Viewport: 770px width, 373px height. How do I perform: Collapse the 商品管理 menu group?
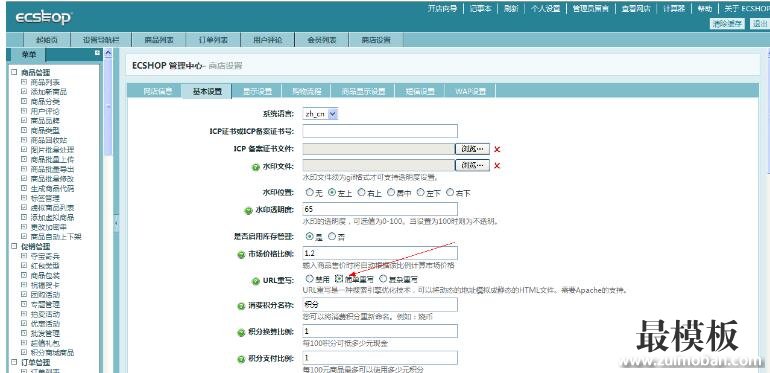[x=14, y=72]
